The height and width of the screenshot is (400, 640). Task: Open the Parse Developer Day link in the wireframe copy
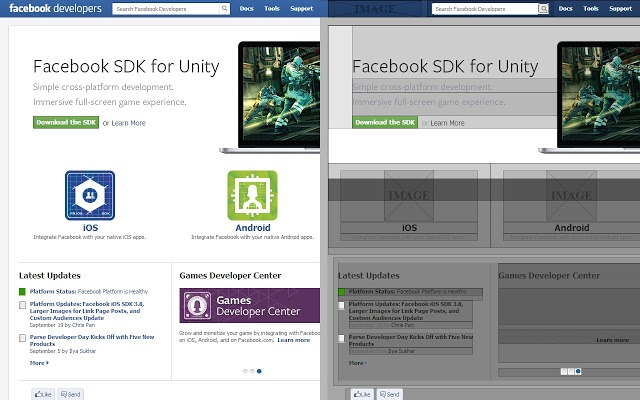pyautogui.click(x=411, y=340)
